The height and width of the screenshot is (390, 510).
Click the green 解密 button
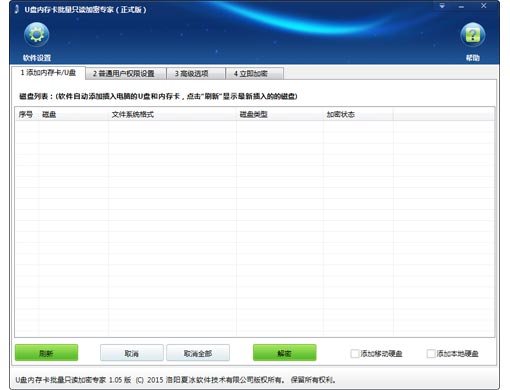click(x=285, y=353)
